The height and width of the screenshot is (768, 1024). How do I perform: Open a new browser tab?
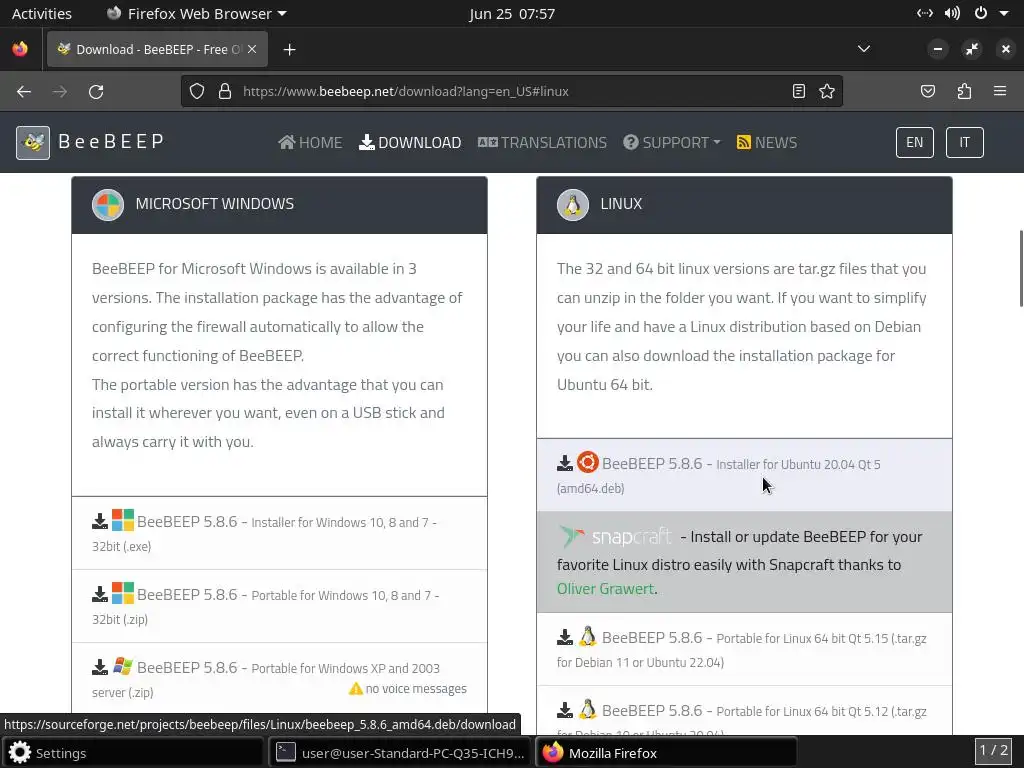(289, 50)
